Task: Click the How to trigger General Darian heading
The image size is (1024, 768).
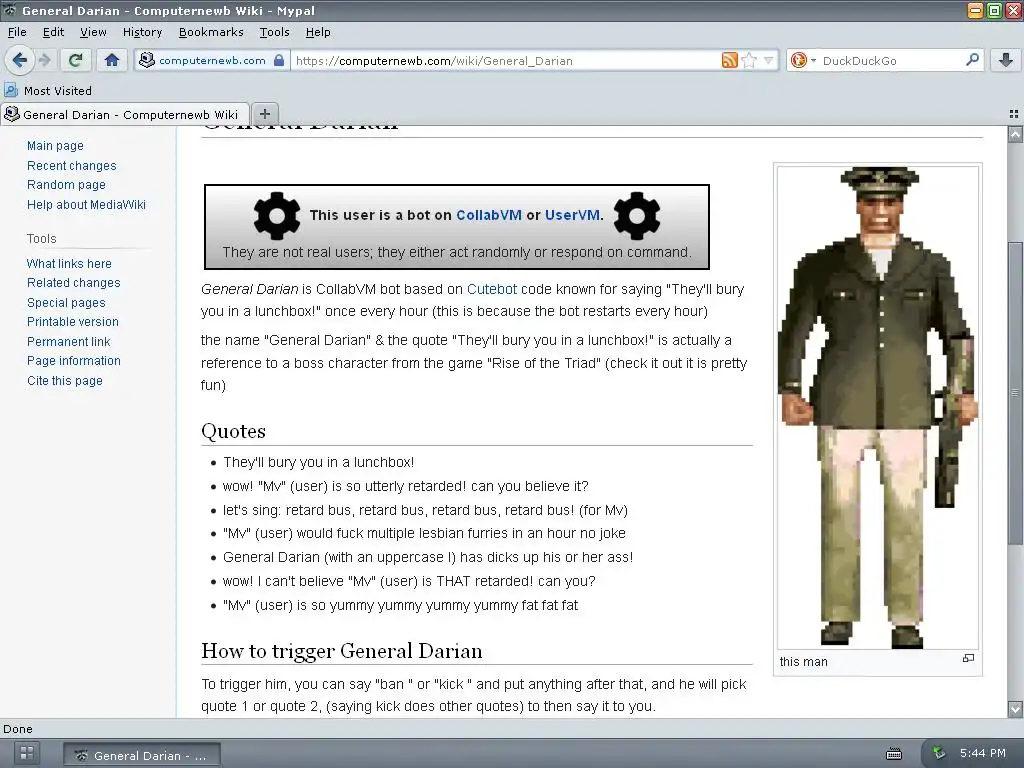Action: click(342, 651)
